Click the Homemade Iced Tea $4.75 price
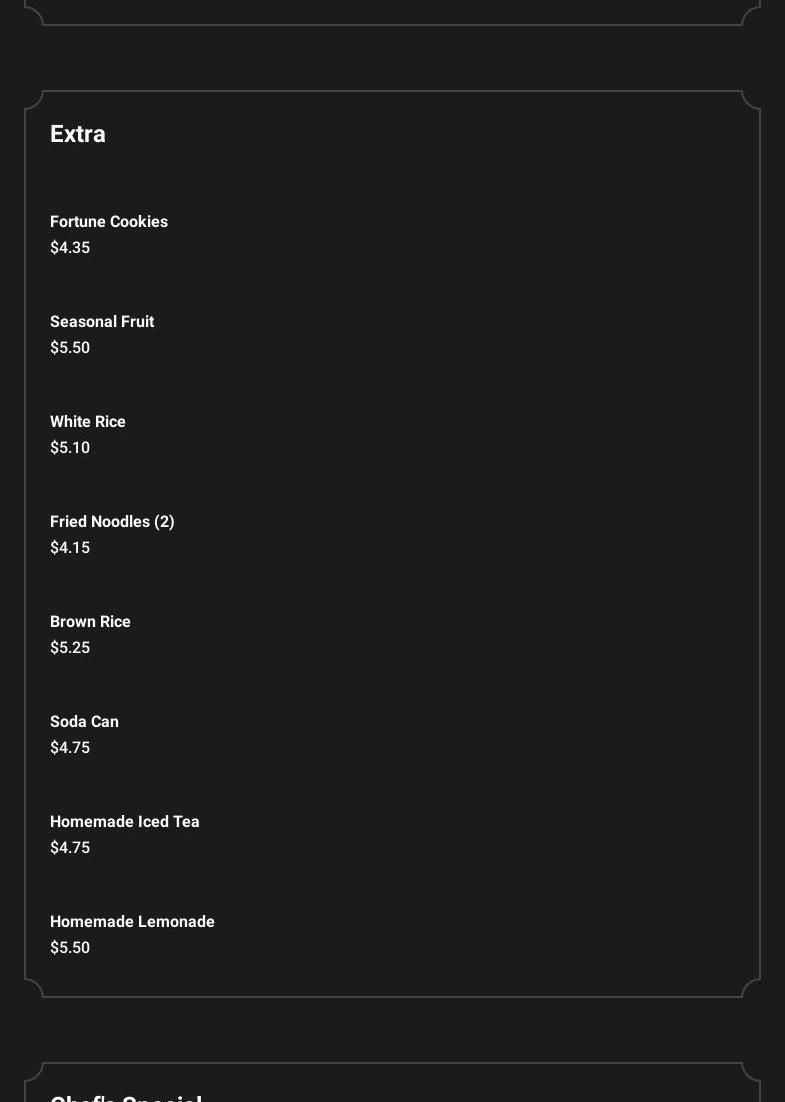 tap(70, 848)
